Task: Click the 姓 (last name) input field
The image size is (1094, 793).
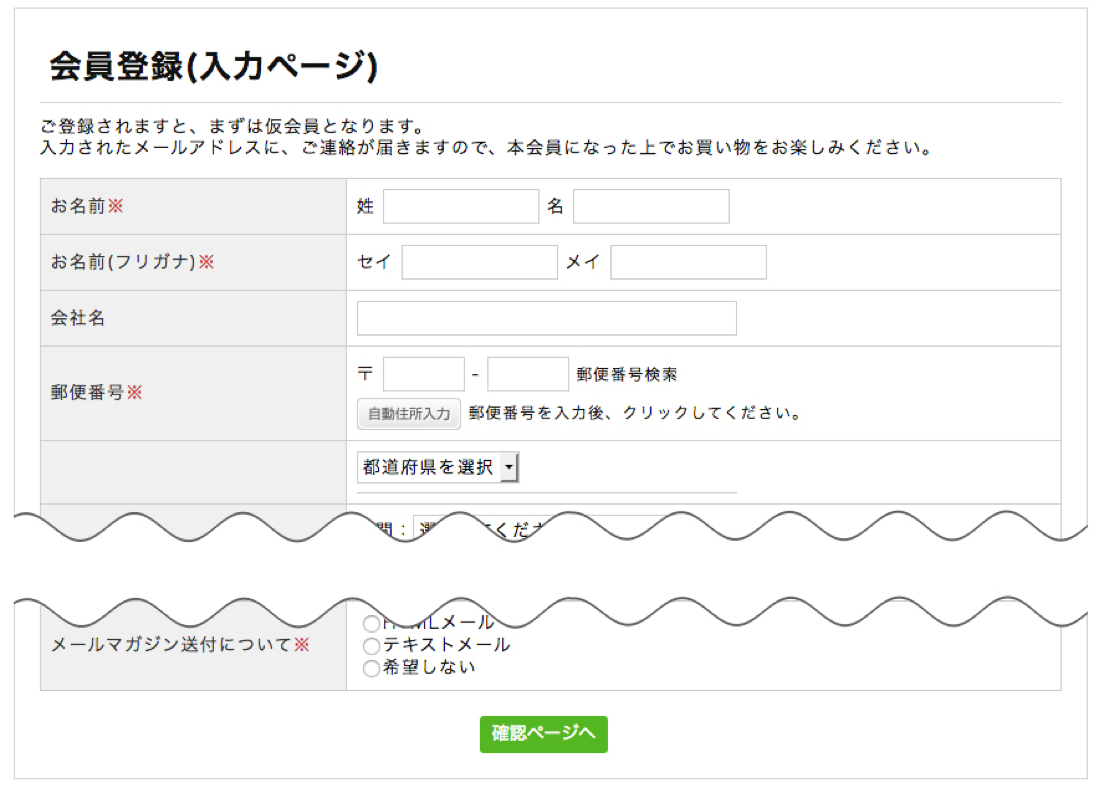Action: [x=460, y=206]
